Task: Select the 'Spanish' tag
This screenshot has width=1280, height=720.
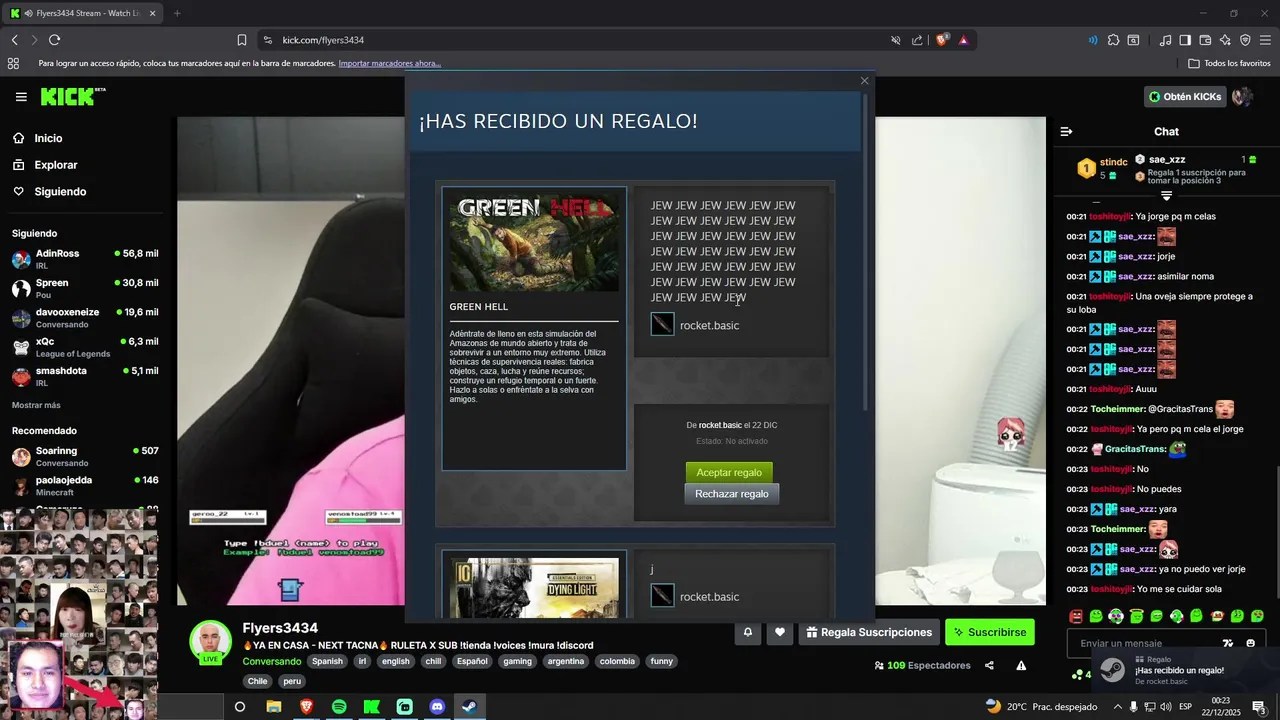Action: click(327, 661)
